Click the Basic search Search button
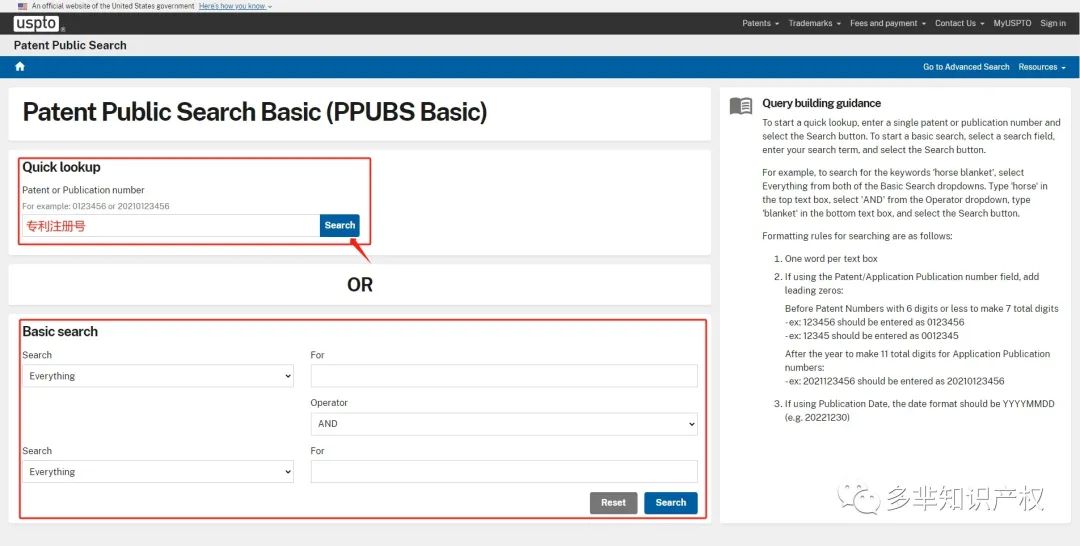The width and height of the screenshot is (1080, 546). pyautogui.click(x=670, y=503)
